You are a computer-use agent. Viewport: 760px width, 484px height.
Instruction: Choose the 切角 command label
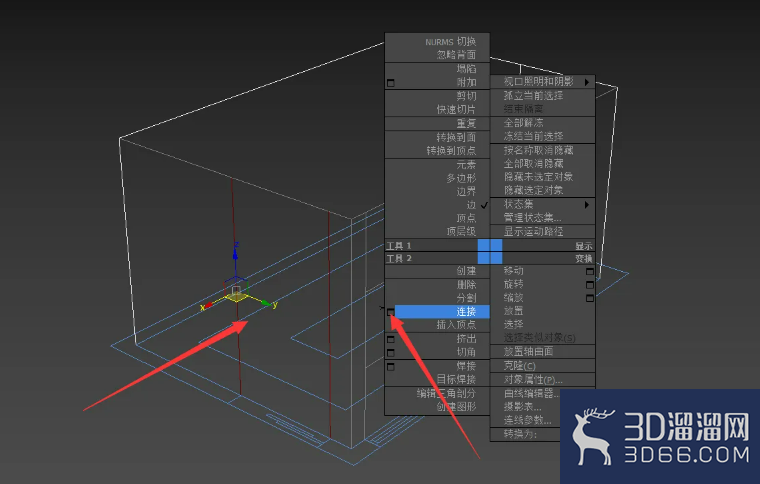click(x=466, y=352)
